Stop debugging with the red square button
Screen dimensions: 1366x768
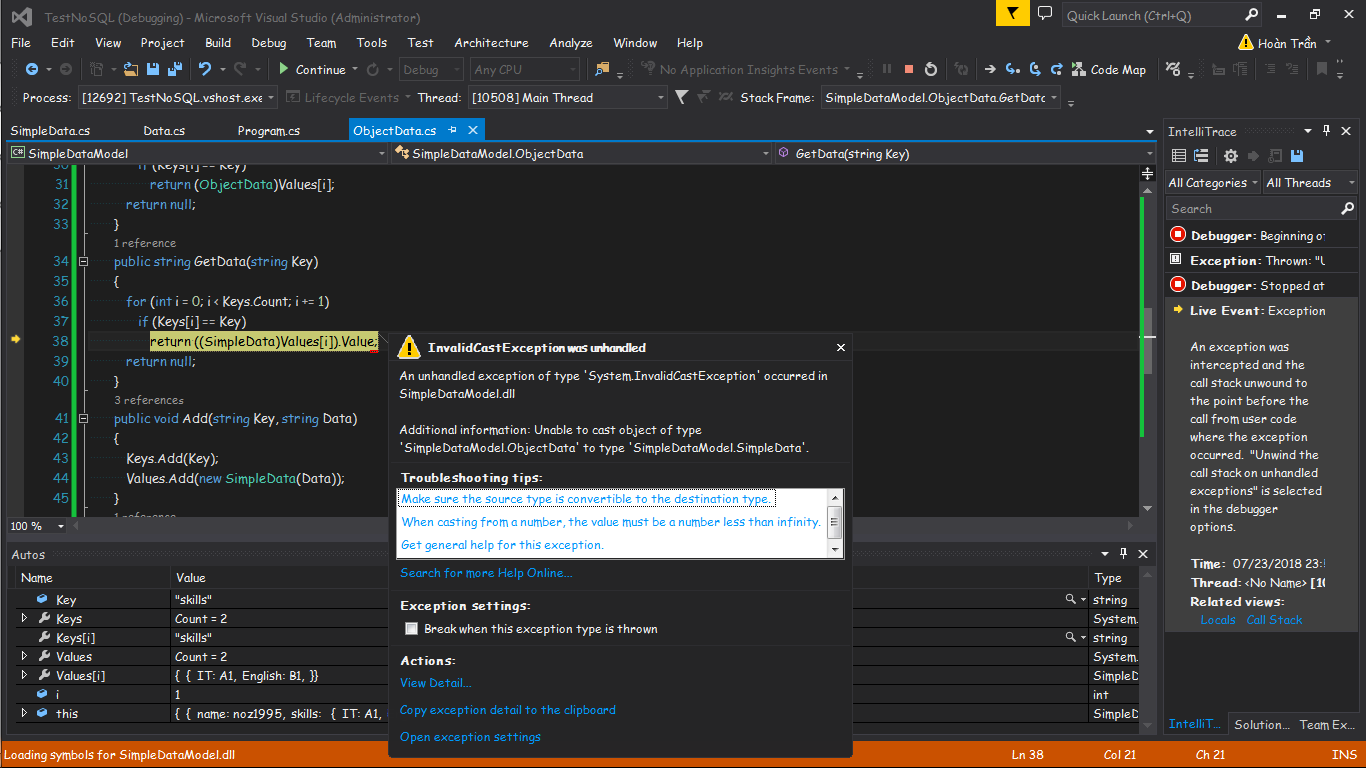pyautogui.click(x=909, y=70)
